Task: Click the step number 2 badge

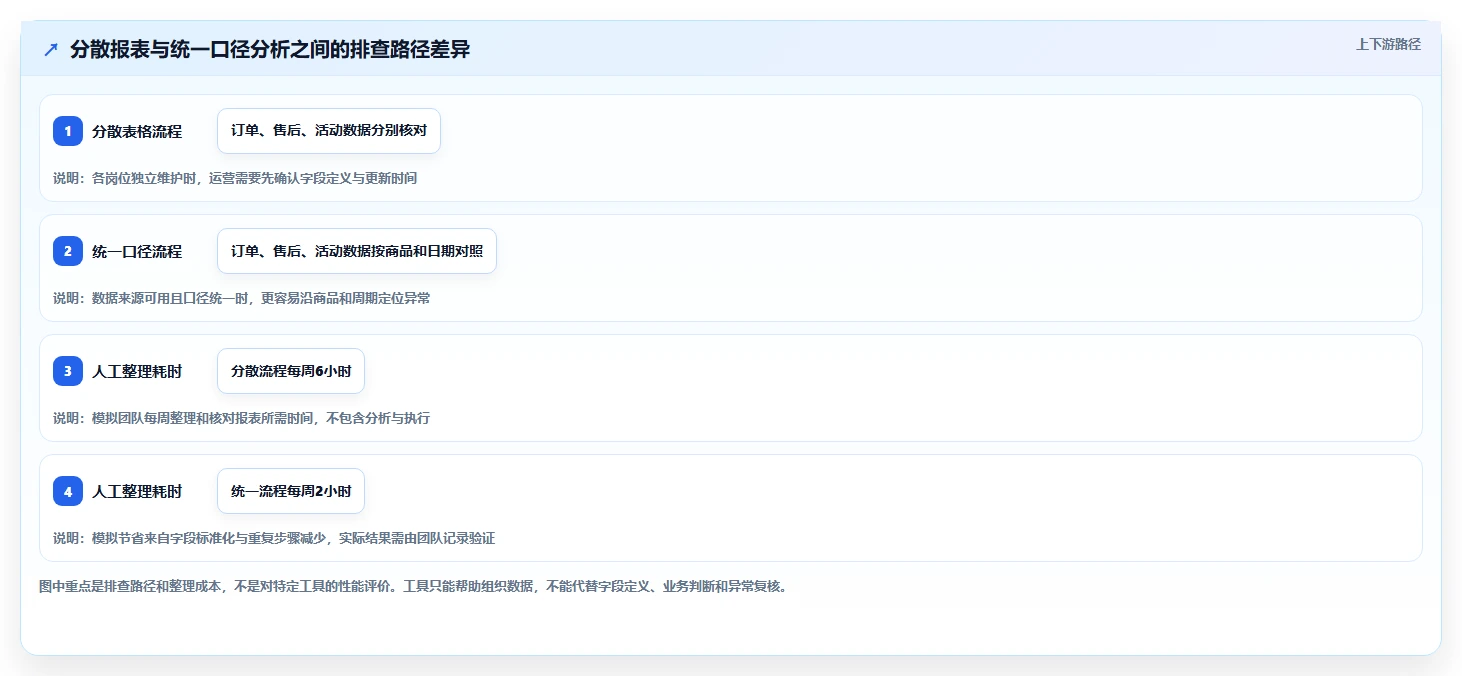Action: coord(68,251)
